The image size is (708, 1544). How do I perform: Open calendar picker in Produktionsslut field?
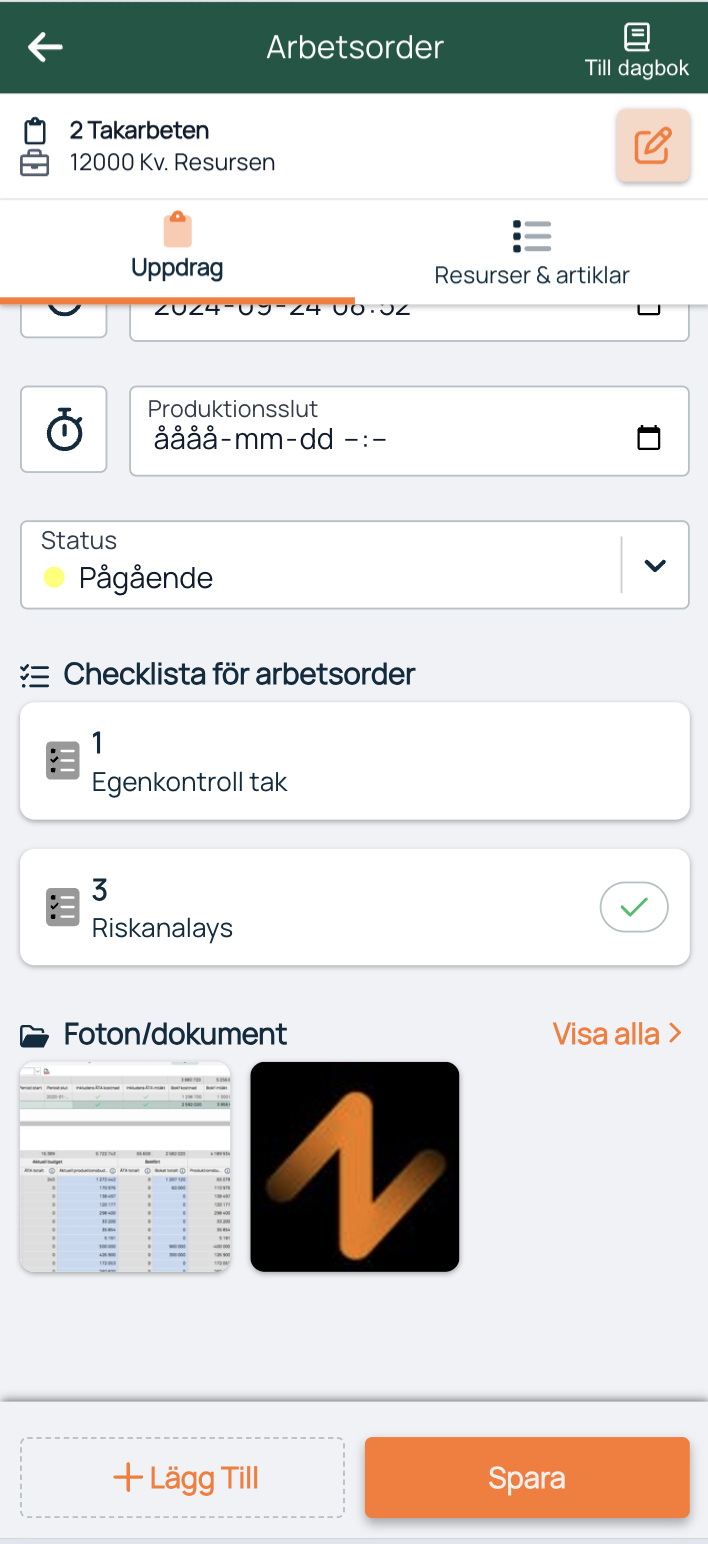point(649,437)
